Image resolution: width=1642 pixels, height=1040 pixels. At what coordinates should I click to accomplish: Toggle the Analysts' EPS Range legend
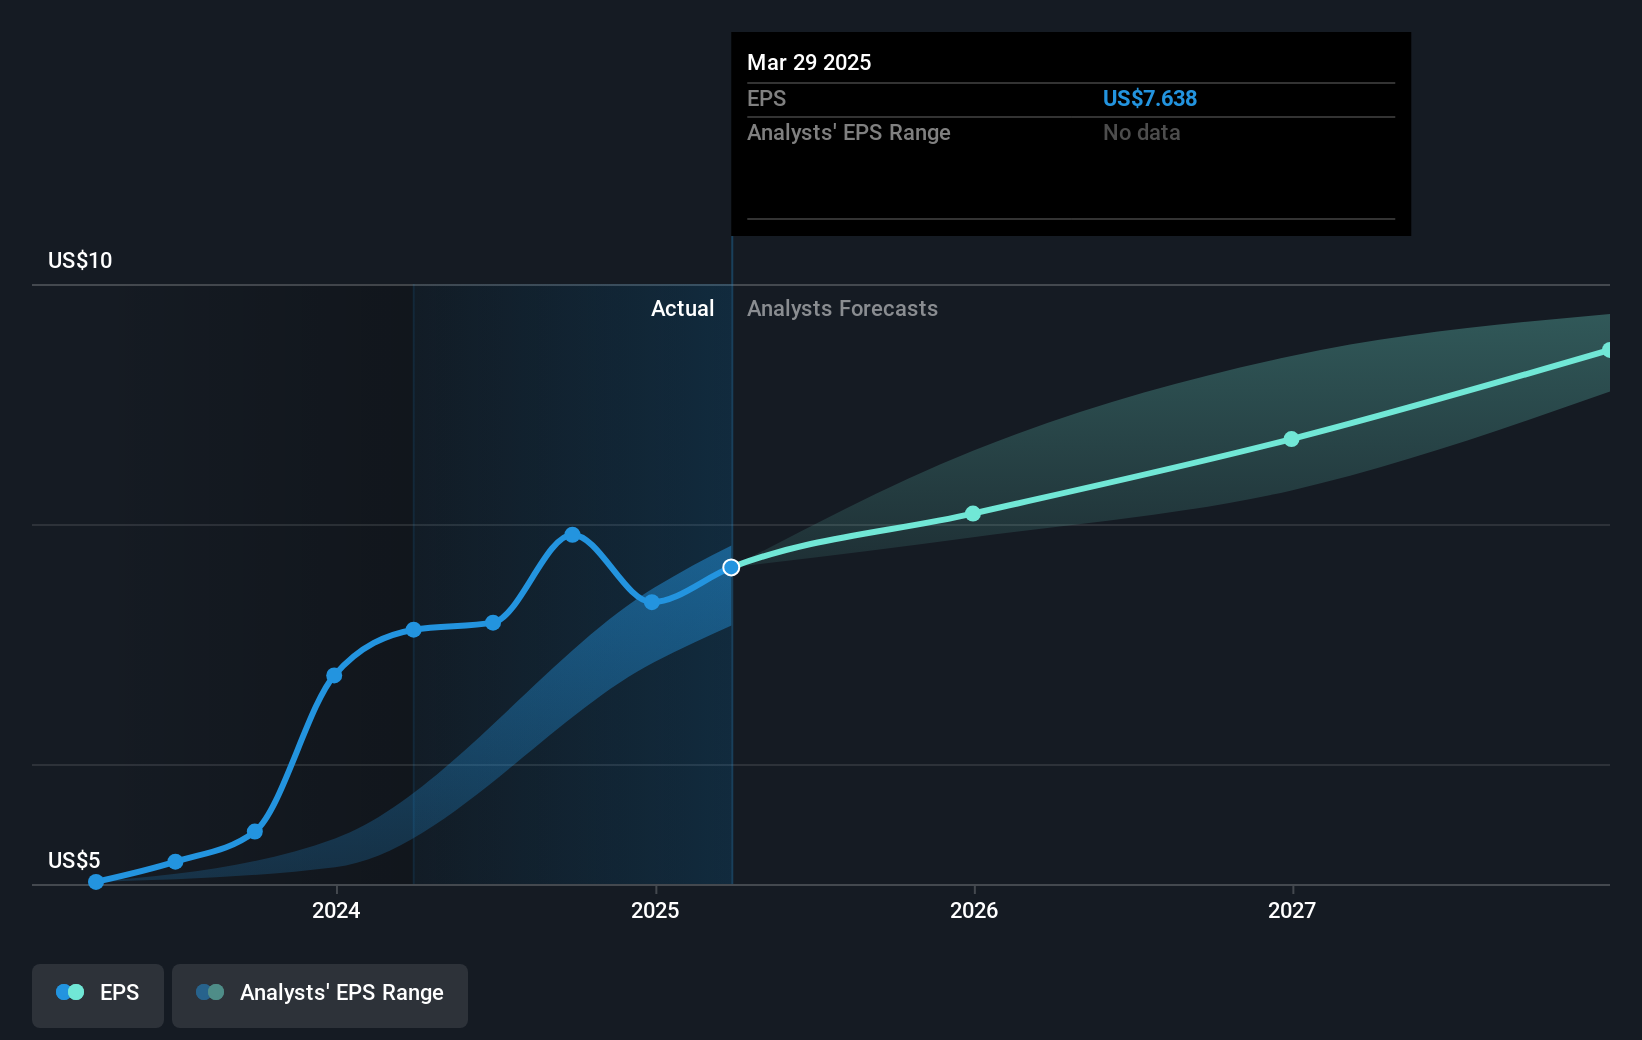(320, 995)
